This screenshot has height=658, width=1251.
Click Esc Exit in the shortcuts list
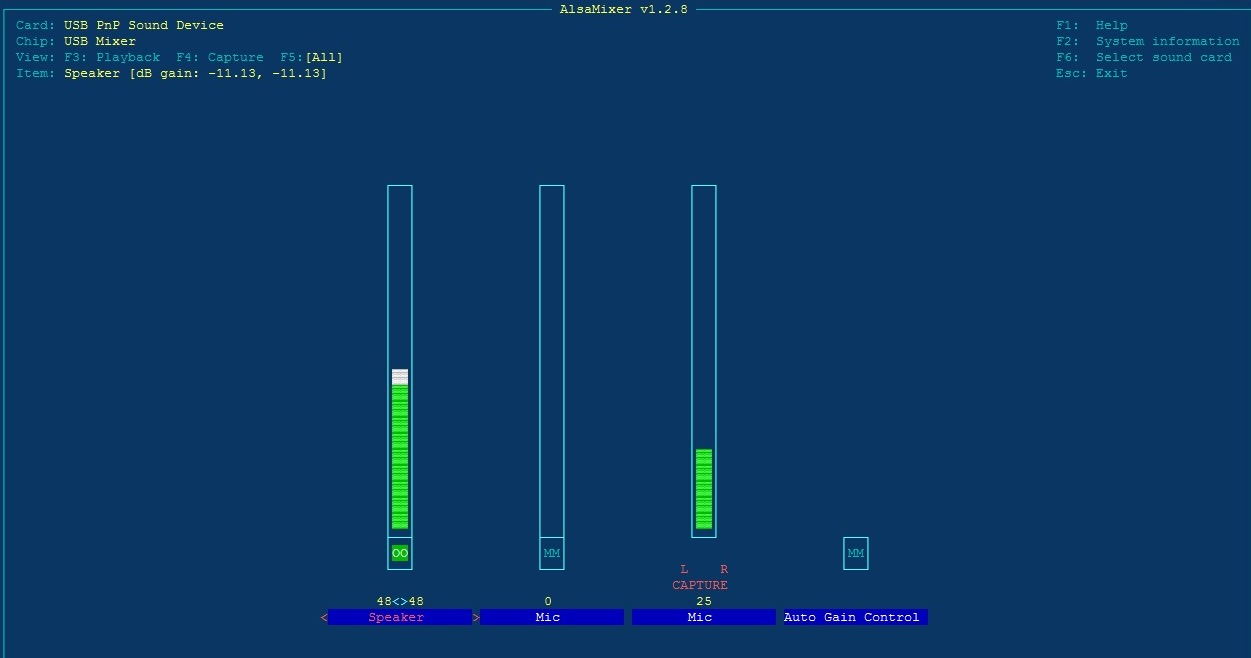pyautogui.click(x=1092, y=73)
